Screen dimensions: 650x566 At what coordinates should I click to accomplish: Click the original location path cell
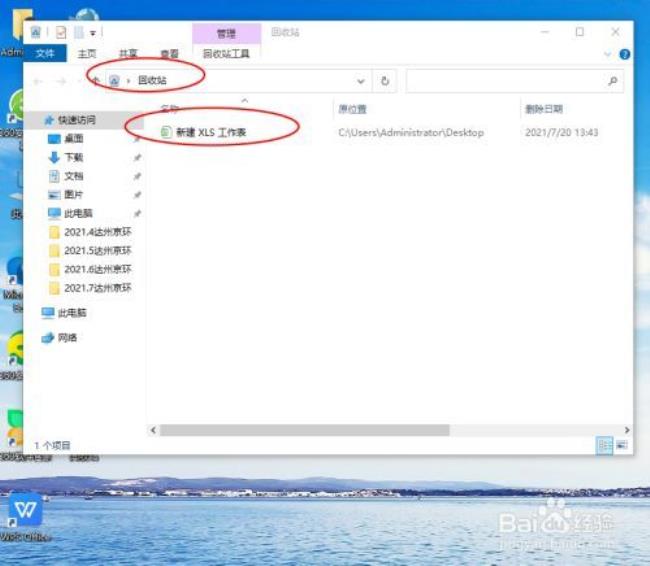411,132
